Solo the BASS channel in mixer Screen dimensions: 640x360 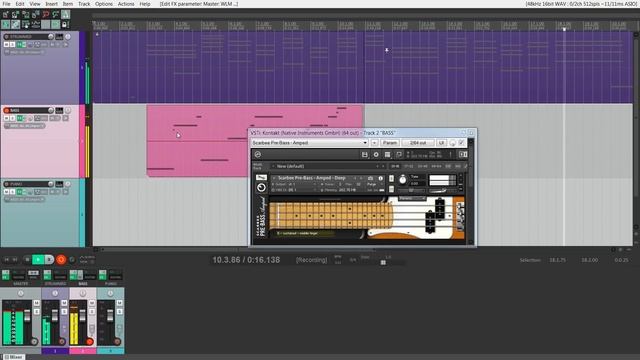[92, 311]
